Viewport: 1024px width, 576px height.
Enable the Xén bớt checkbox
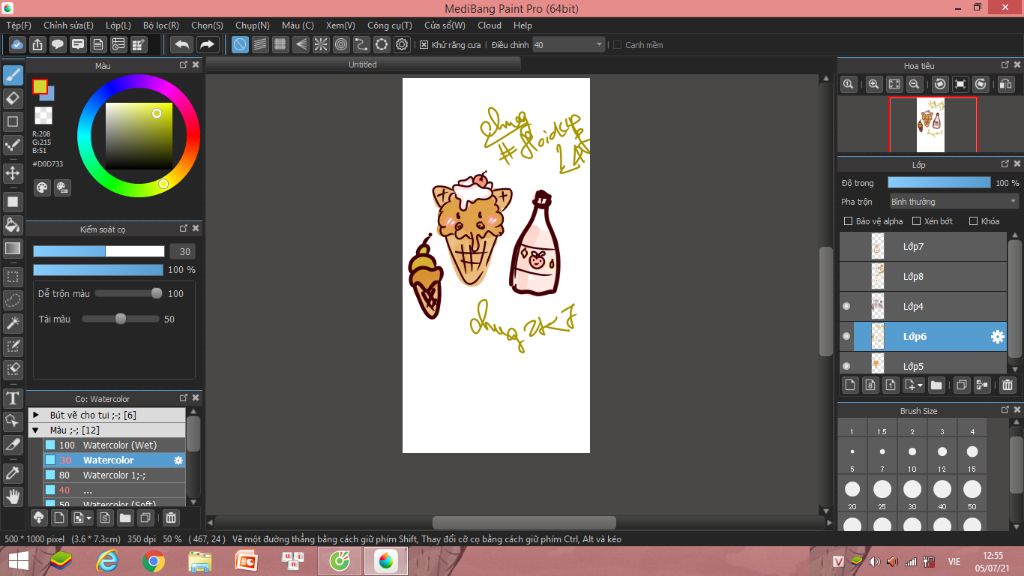pos(916,221)
